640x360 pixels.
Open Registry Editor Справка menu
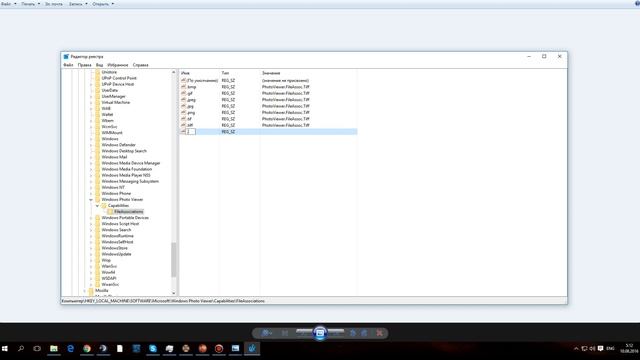140,65
